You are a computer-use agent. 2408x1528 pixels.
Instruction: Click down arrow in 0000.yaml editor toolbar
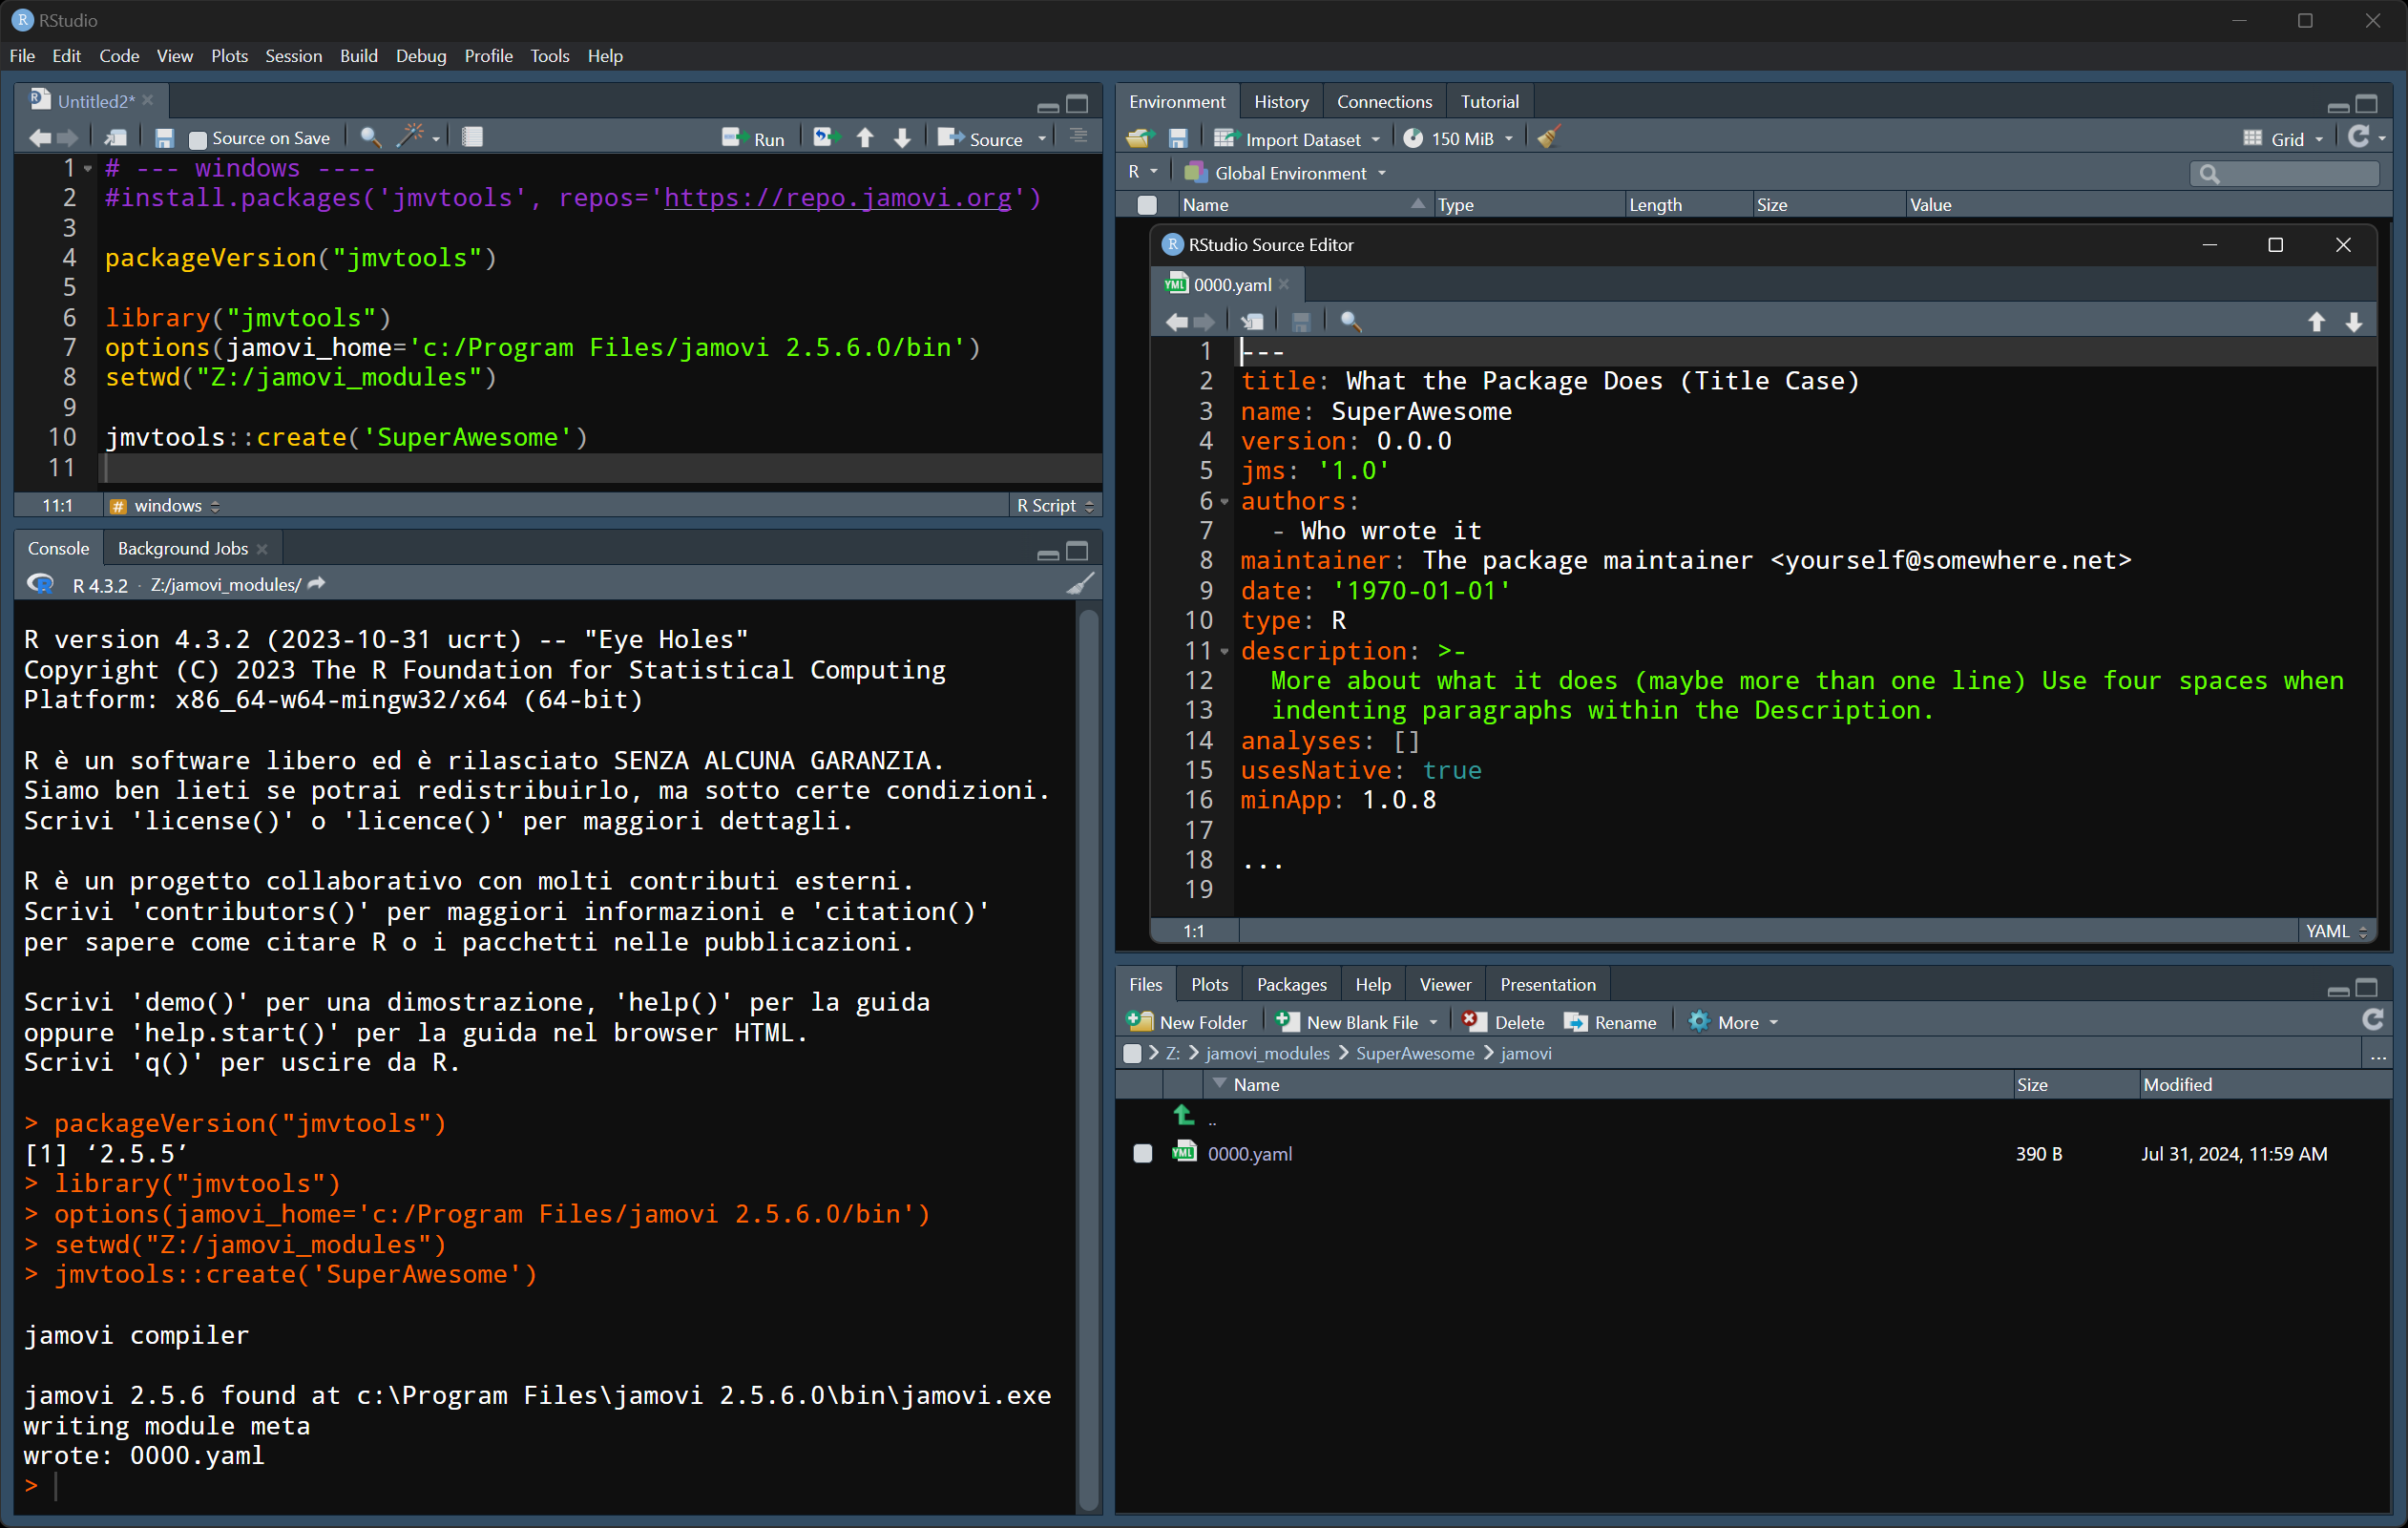coord(2354,321)
